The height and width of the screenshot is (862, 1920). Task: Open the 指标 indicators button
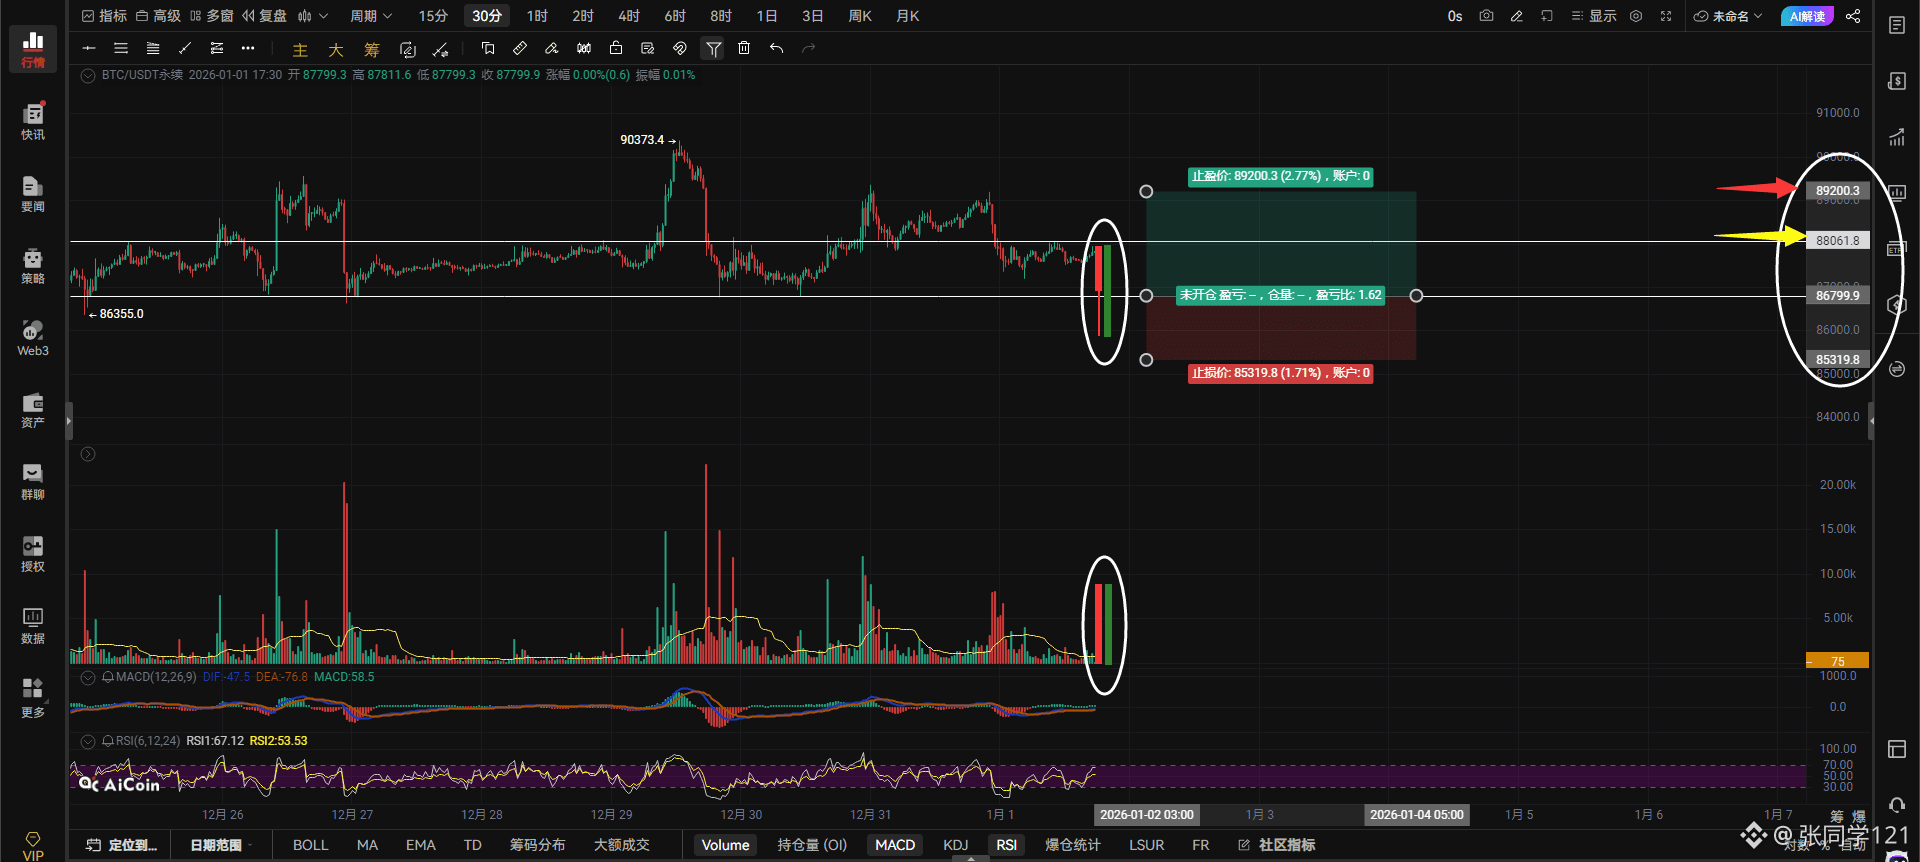pyautogui.click(x=104, y=16)
